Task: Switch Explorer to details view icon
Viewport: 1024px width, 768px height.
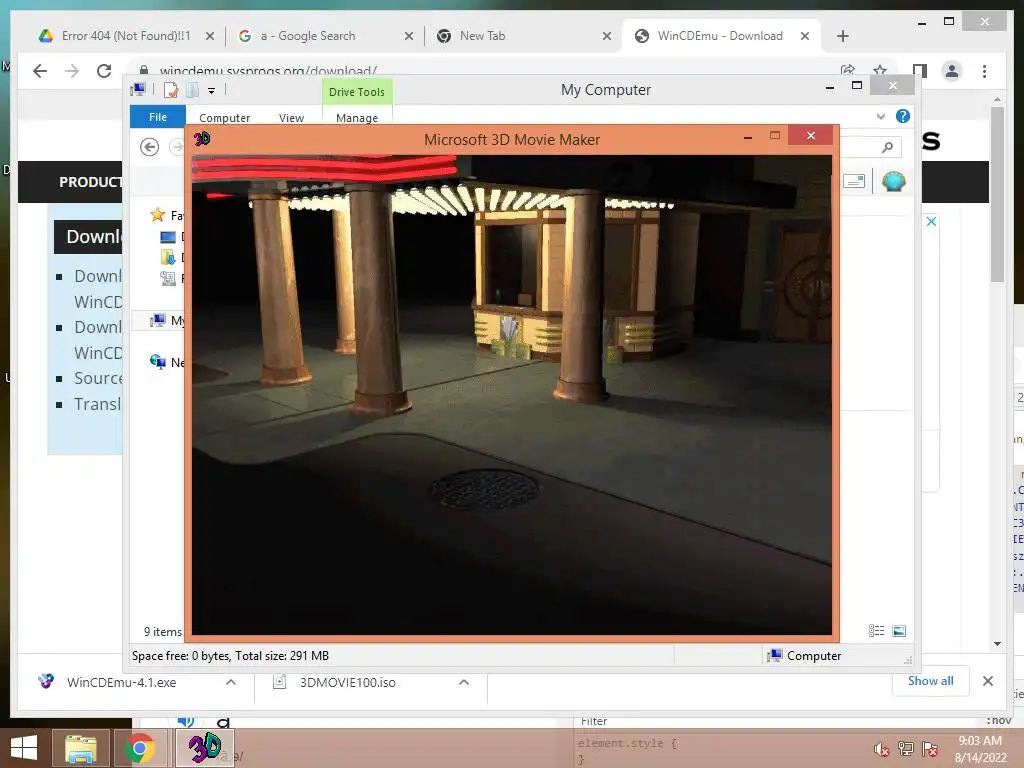Action: [876, 631]
